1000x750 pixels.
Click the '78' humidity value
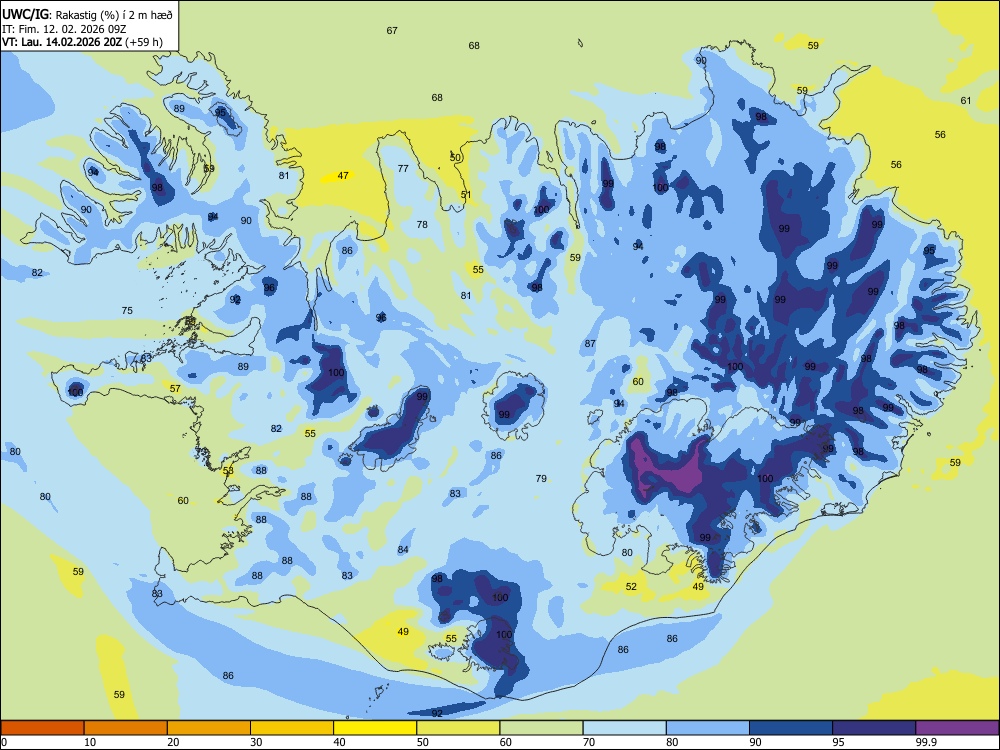point(422,224)
